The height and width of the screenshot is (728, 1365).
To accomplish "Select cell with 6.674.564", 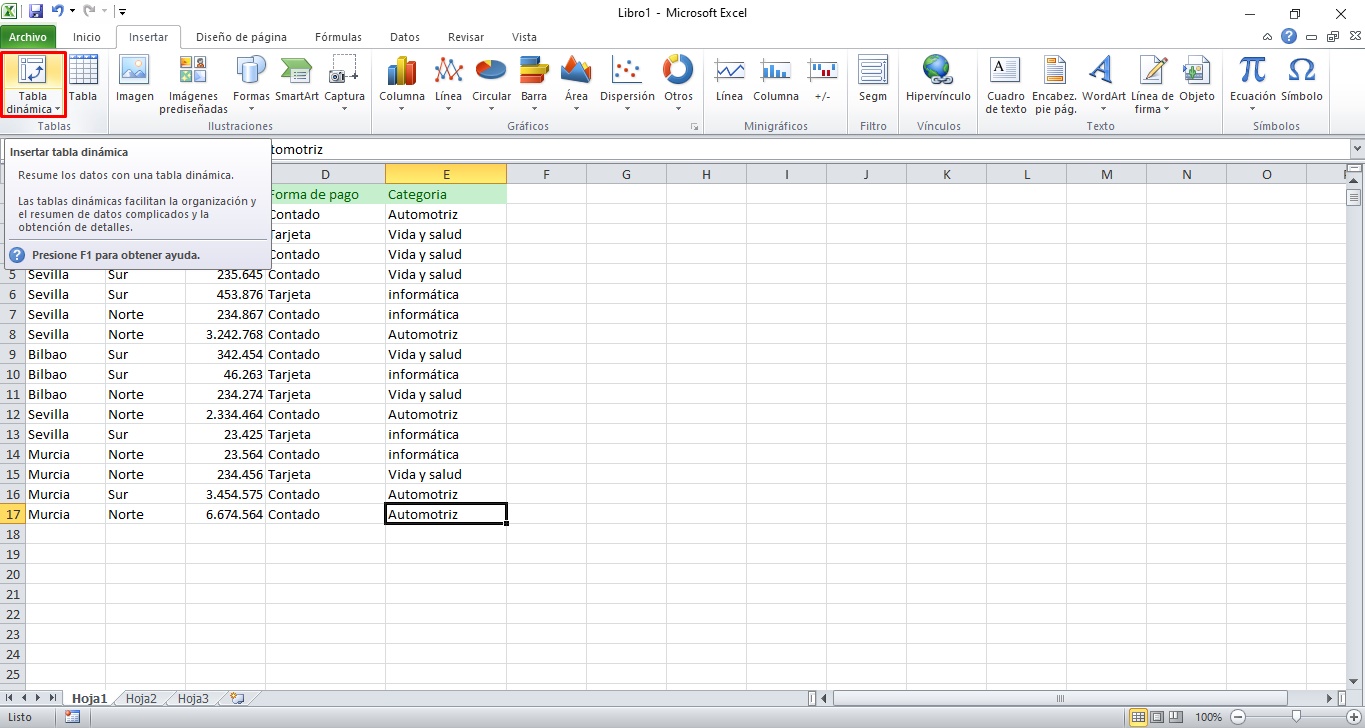I will point(225,514).
